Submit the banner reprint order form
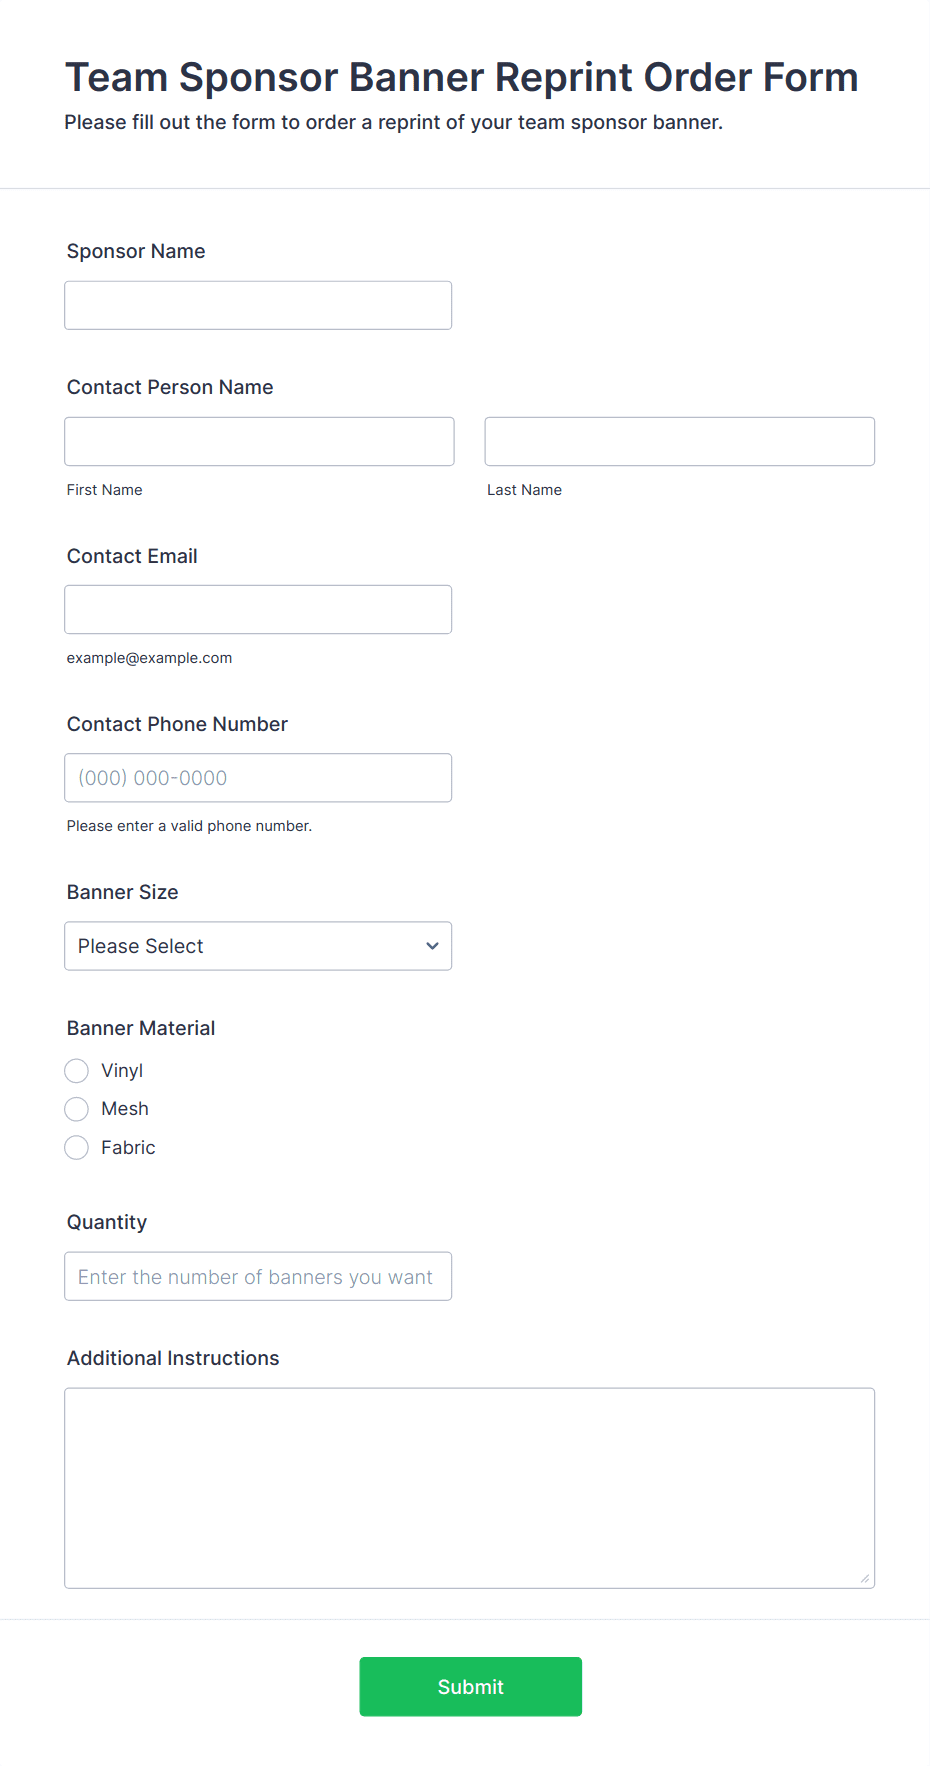The width and height of the screenshot is (930, 1766). click(x=470, y=1686)
